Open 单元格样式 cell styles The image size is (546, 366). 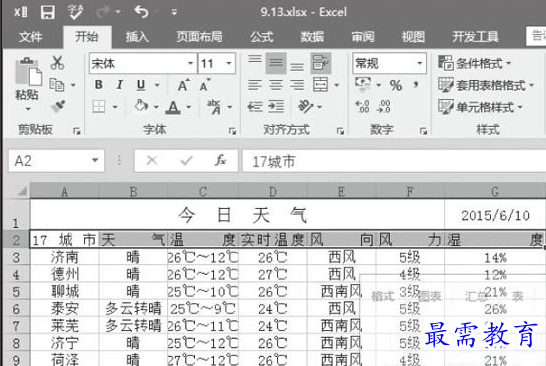481,107
